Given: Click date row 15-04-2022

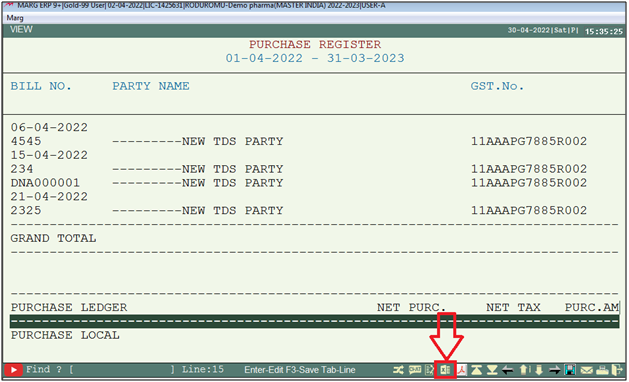Looking at the screenshot, I should (x=49, y=155).
